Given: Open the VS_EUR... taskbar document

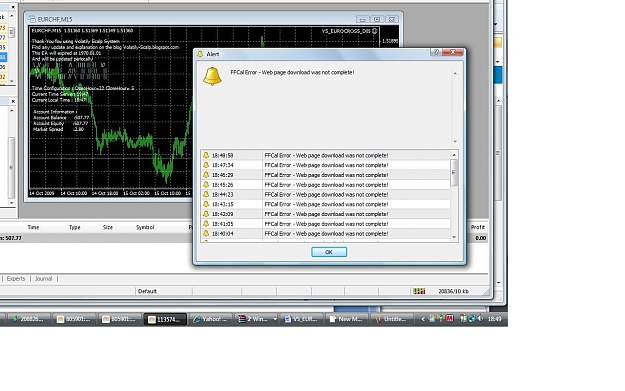Looking at the screenshot, I should [x=300, y=319].
